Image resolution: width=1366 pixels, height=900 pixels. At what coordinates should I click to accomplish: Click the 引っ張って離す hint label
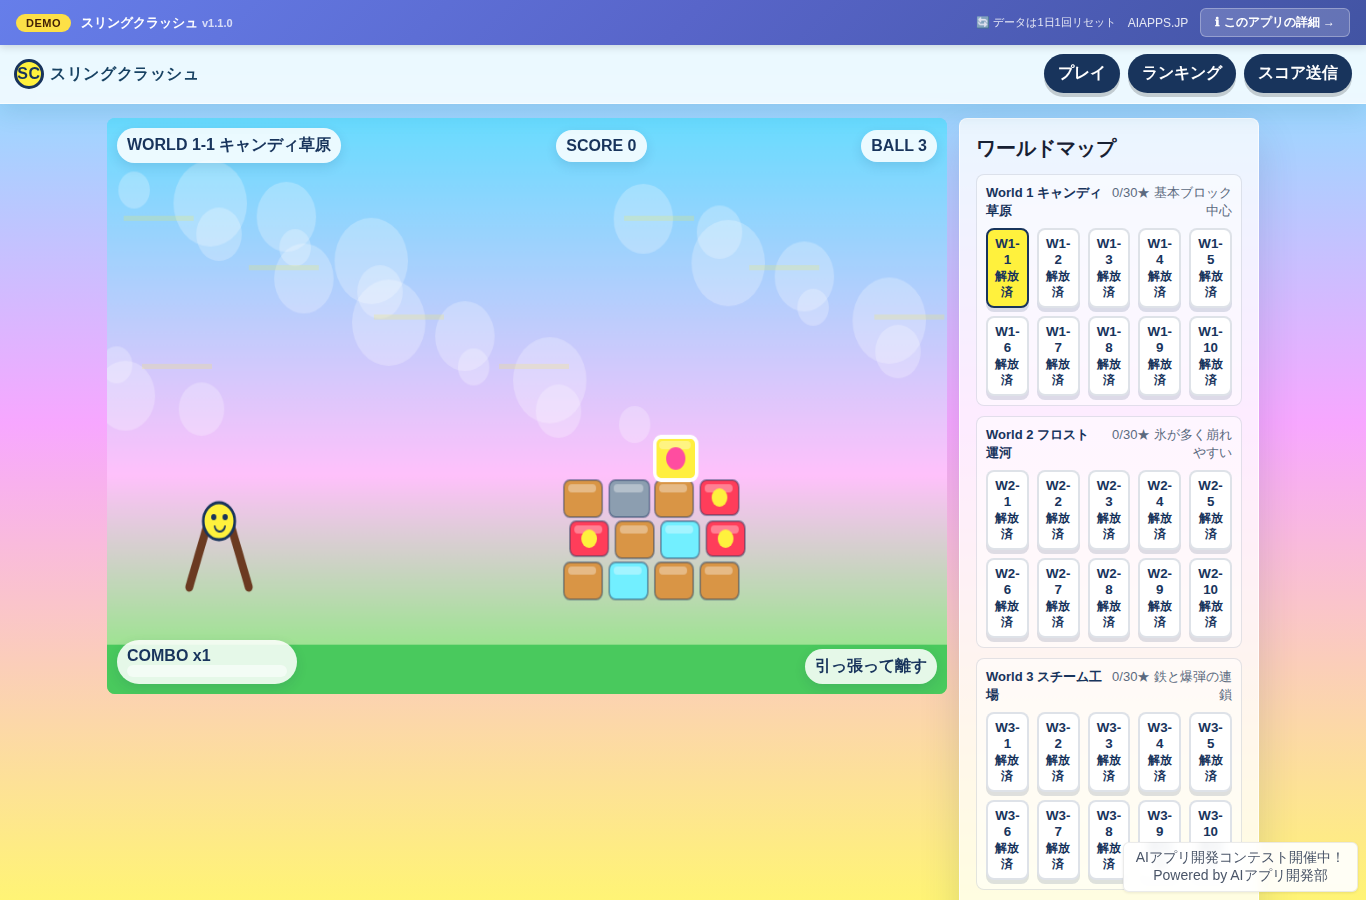coord(871,666)
